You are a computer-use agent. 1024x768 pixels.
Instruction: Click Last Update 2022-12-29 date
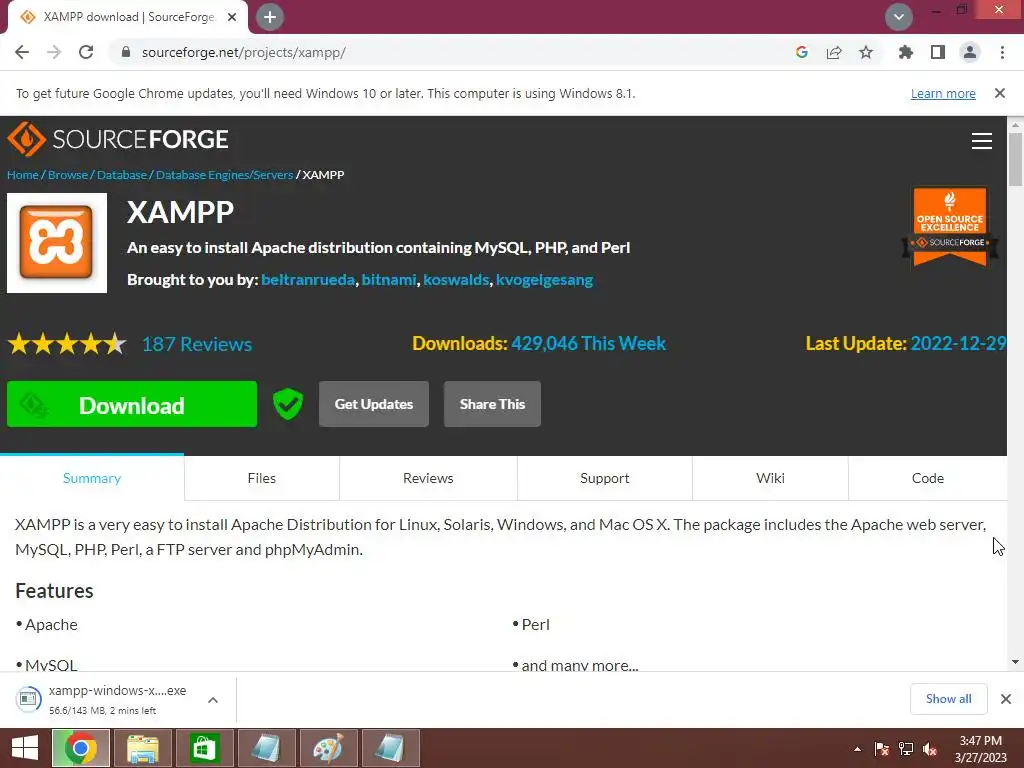pyautogui.click(x=958, y=344)
